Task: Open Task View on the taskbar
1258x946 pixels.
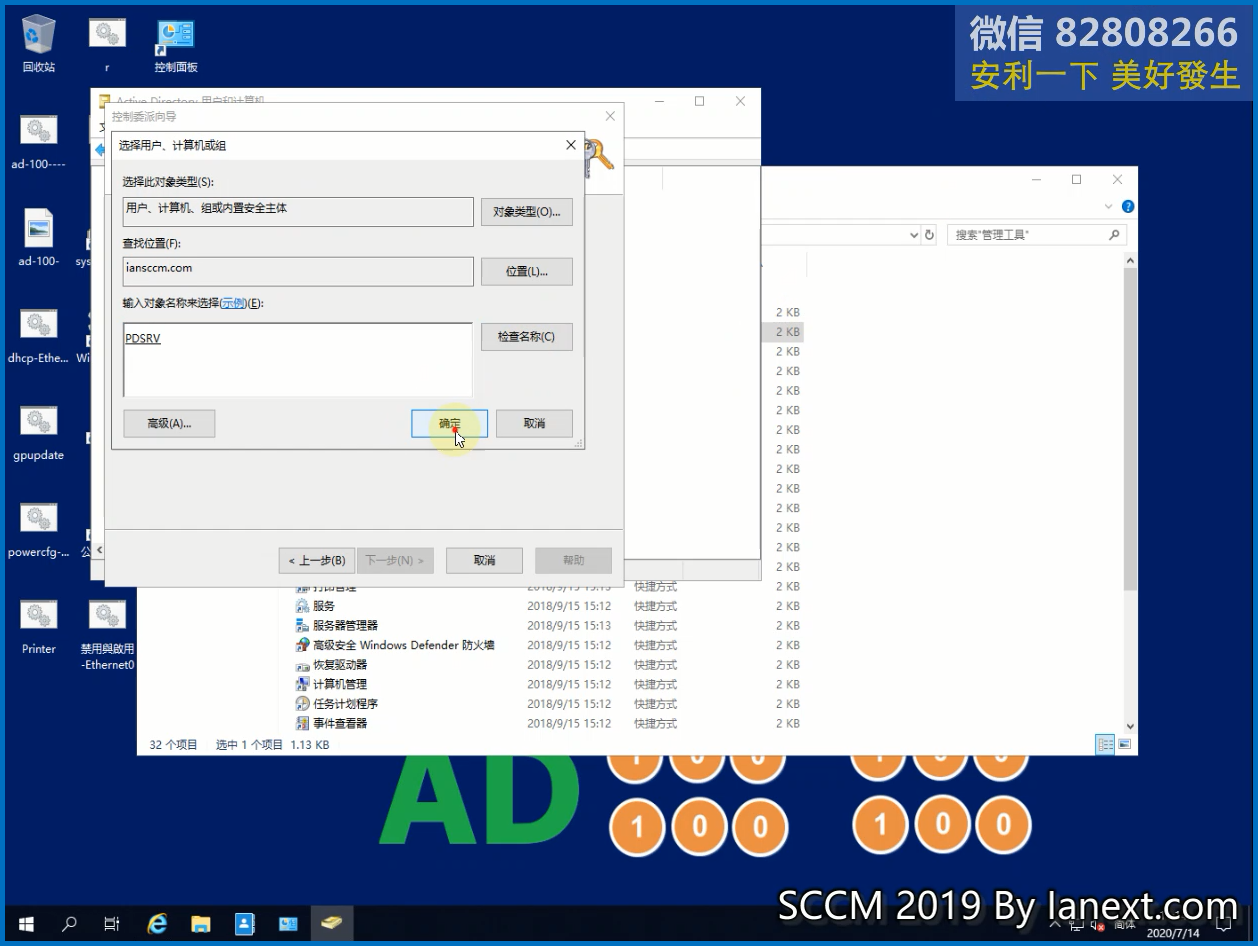Action: [x=112, y=923]
